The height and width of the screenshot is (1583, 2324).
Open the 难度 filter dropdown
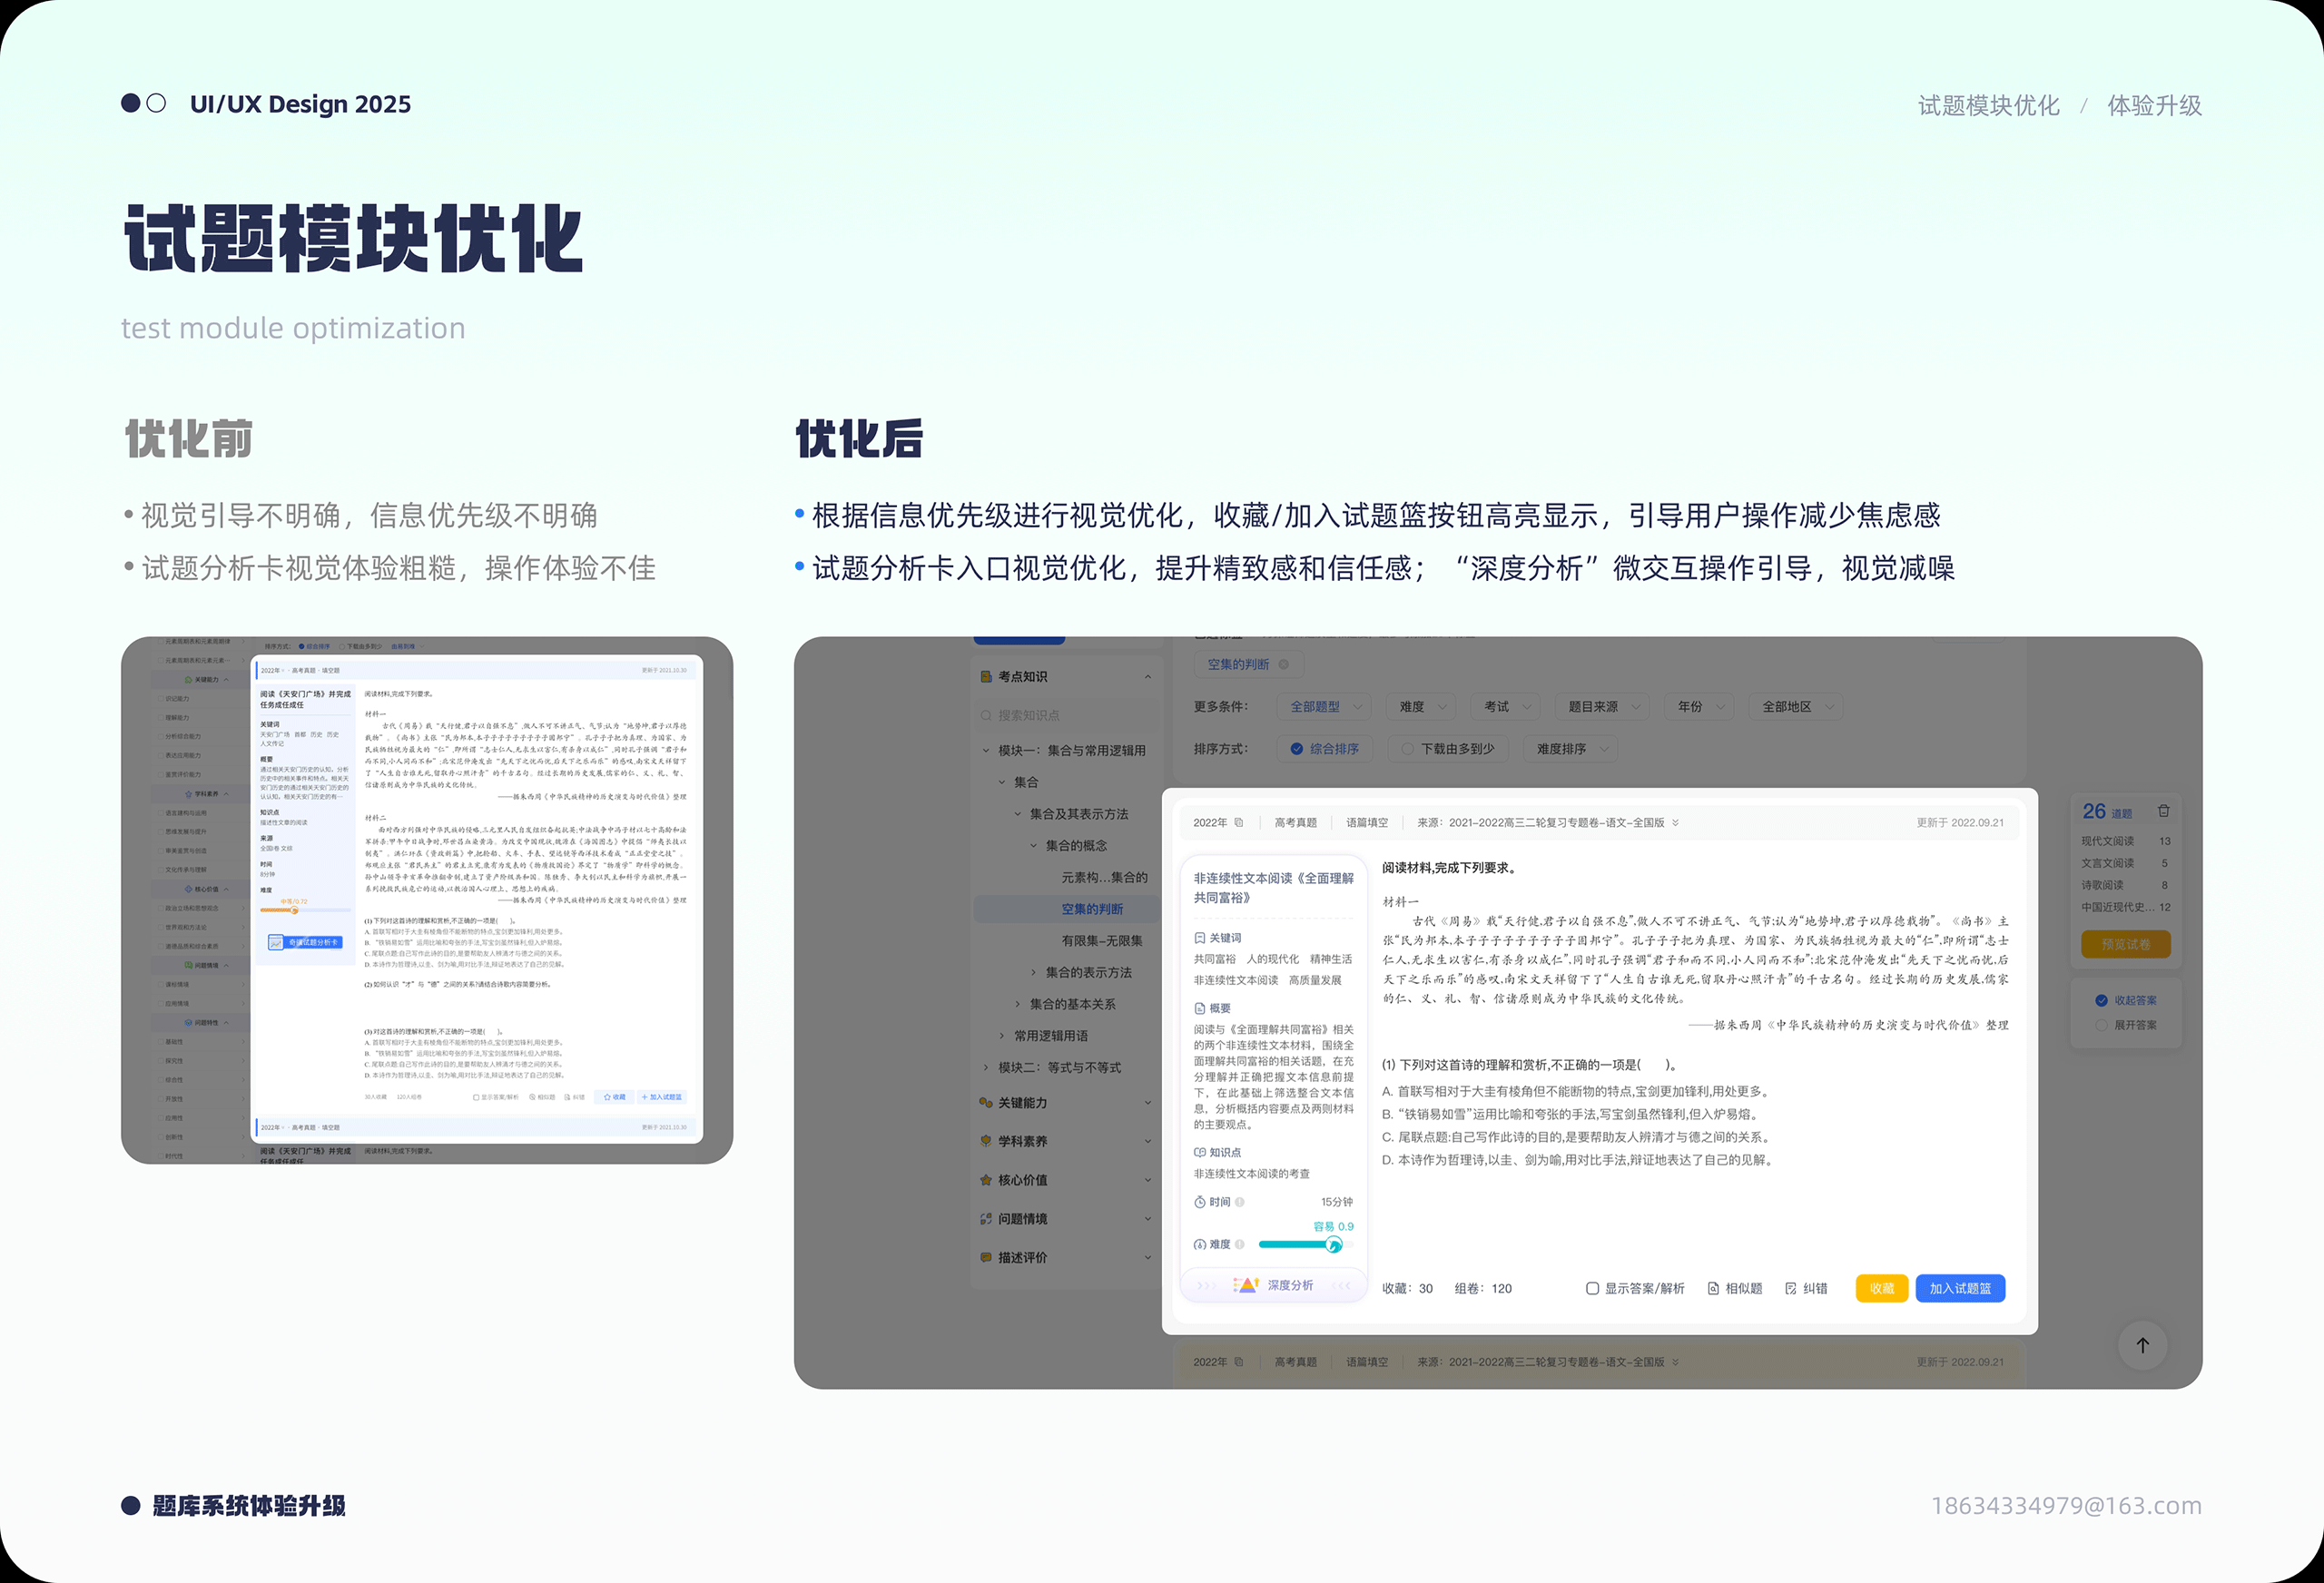coord(1422,707)
